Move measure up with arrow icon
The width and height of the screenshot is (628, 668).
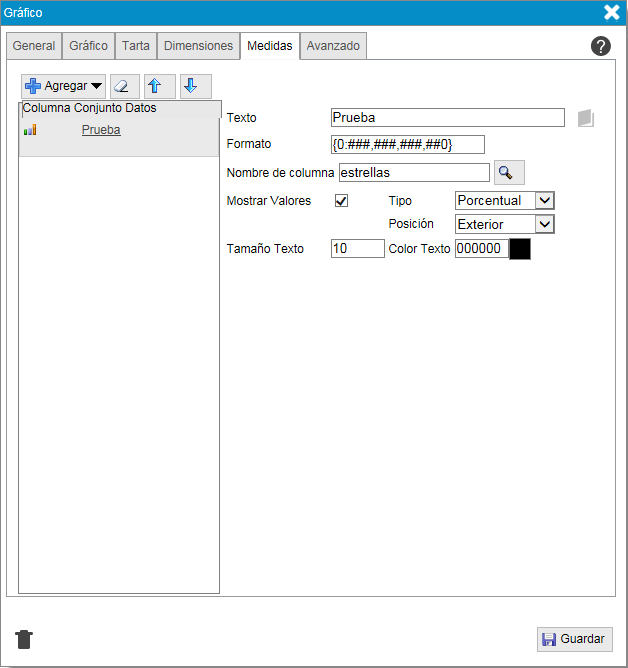[x=159, y=86]
